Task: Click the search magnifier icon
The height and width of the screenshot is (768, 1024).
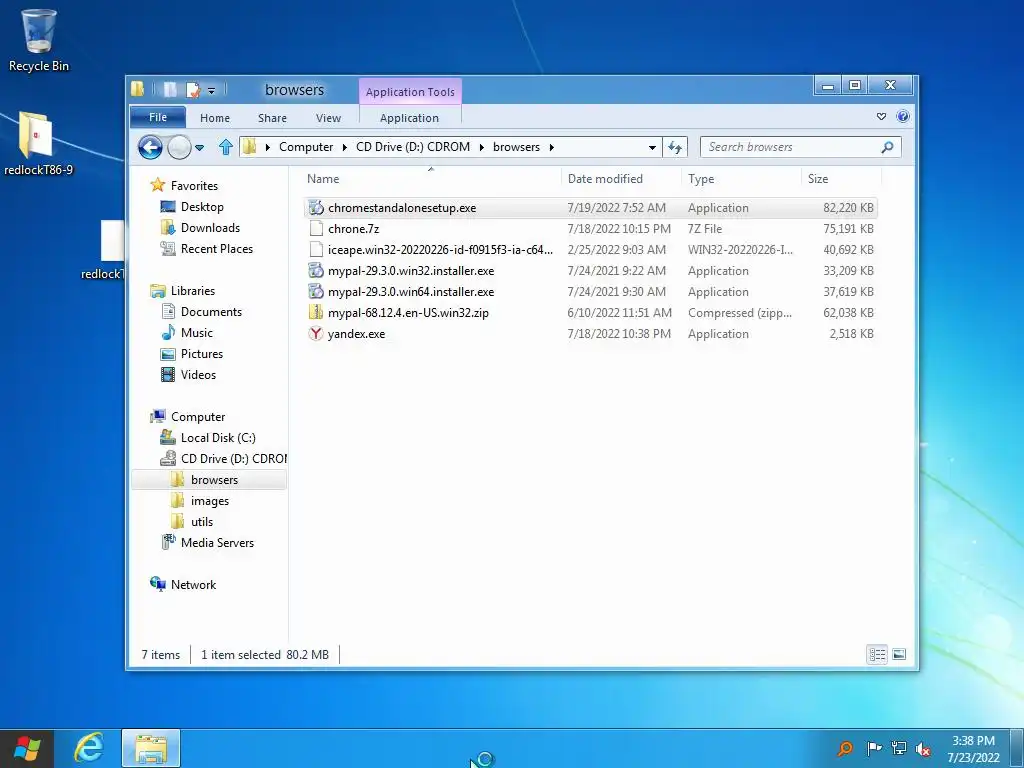Action: pyautogui.click(x=887, y=147)
